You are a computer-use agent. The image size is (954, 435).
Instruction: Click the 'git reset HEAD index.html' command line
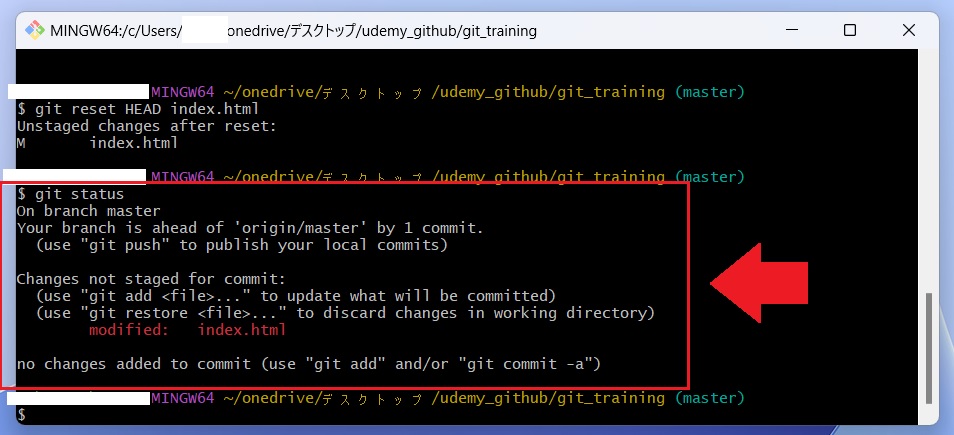tap(138, 110)
